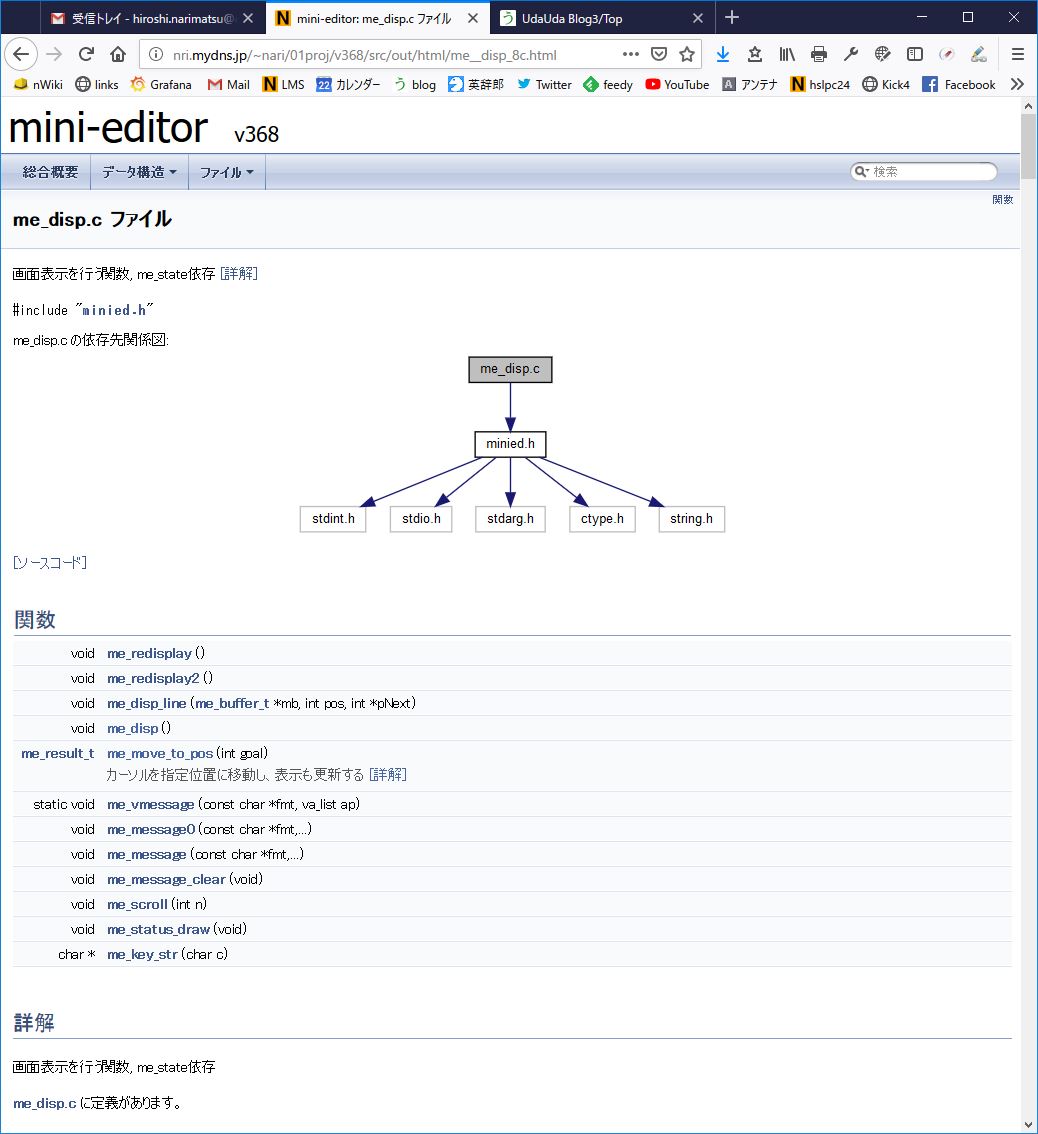Open the page actions three-dot menu
The height and width of the screenshot is (1134, 1038).
630,54
